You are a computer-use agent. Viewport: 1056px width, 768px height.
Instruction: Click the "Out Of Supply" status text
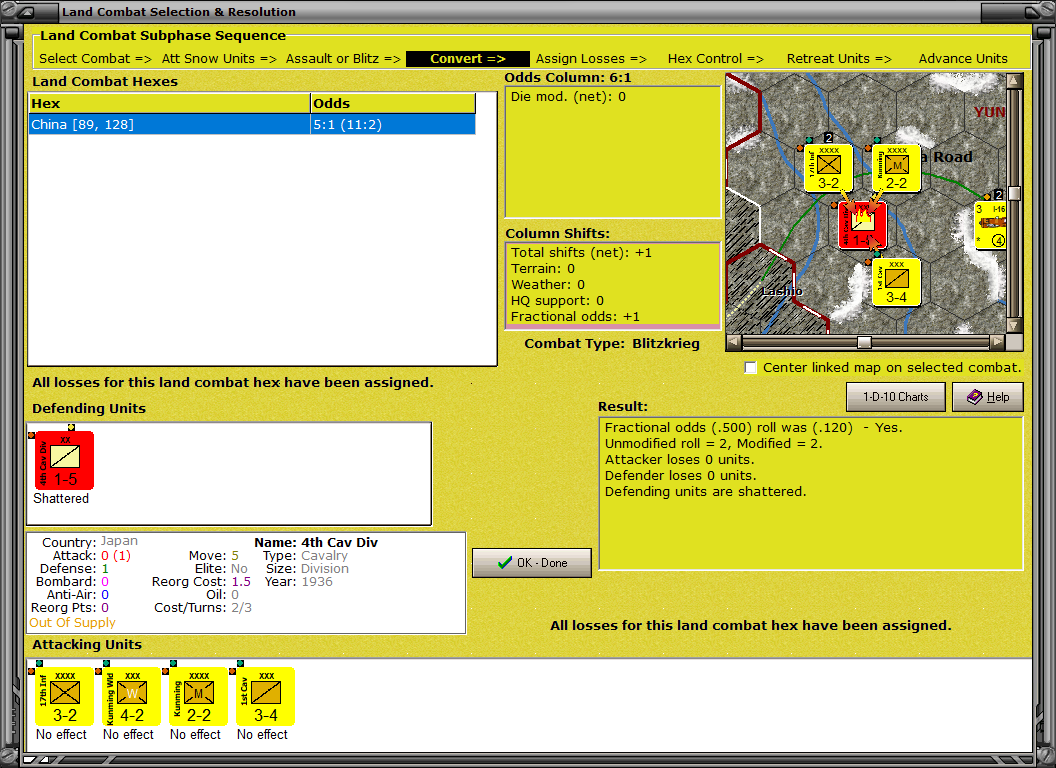(73, 622)
